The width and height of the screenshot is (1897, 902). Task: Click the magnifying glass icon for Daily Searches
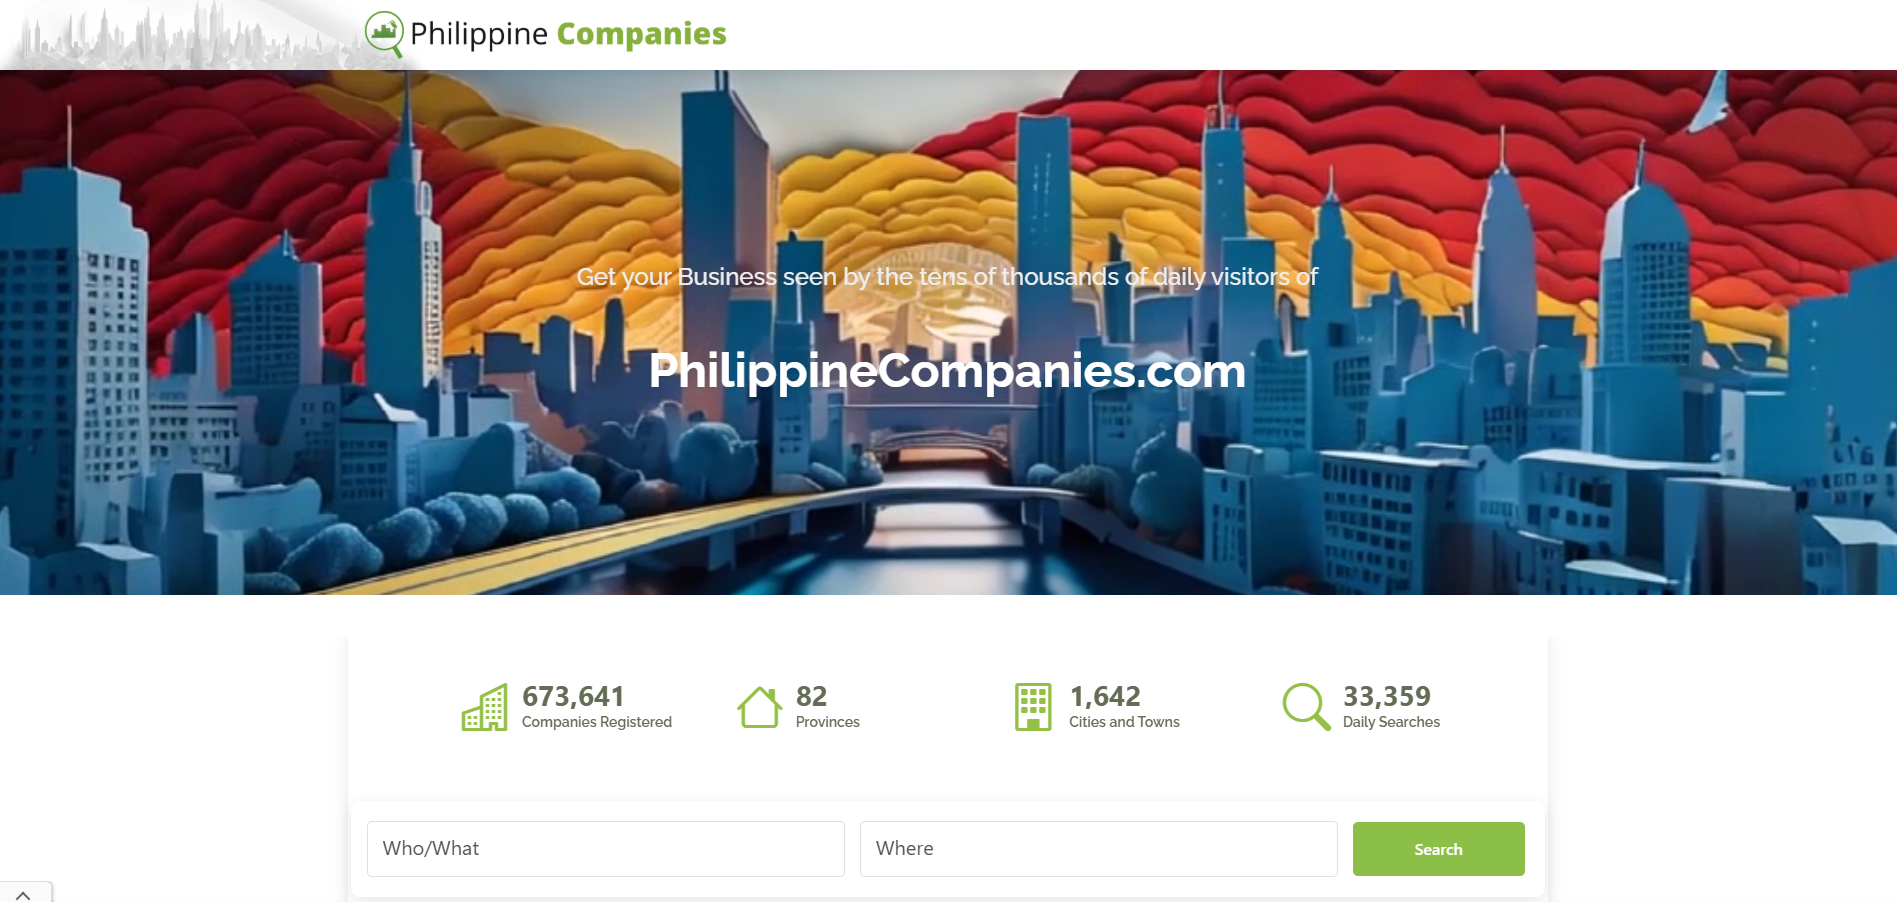coord(1306,707)
